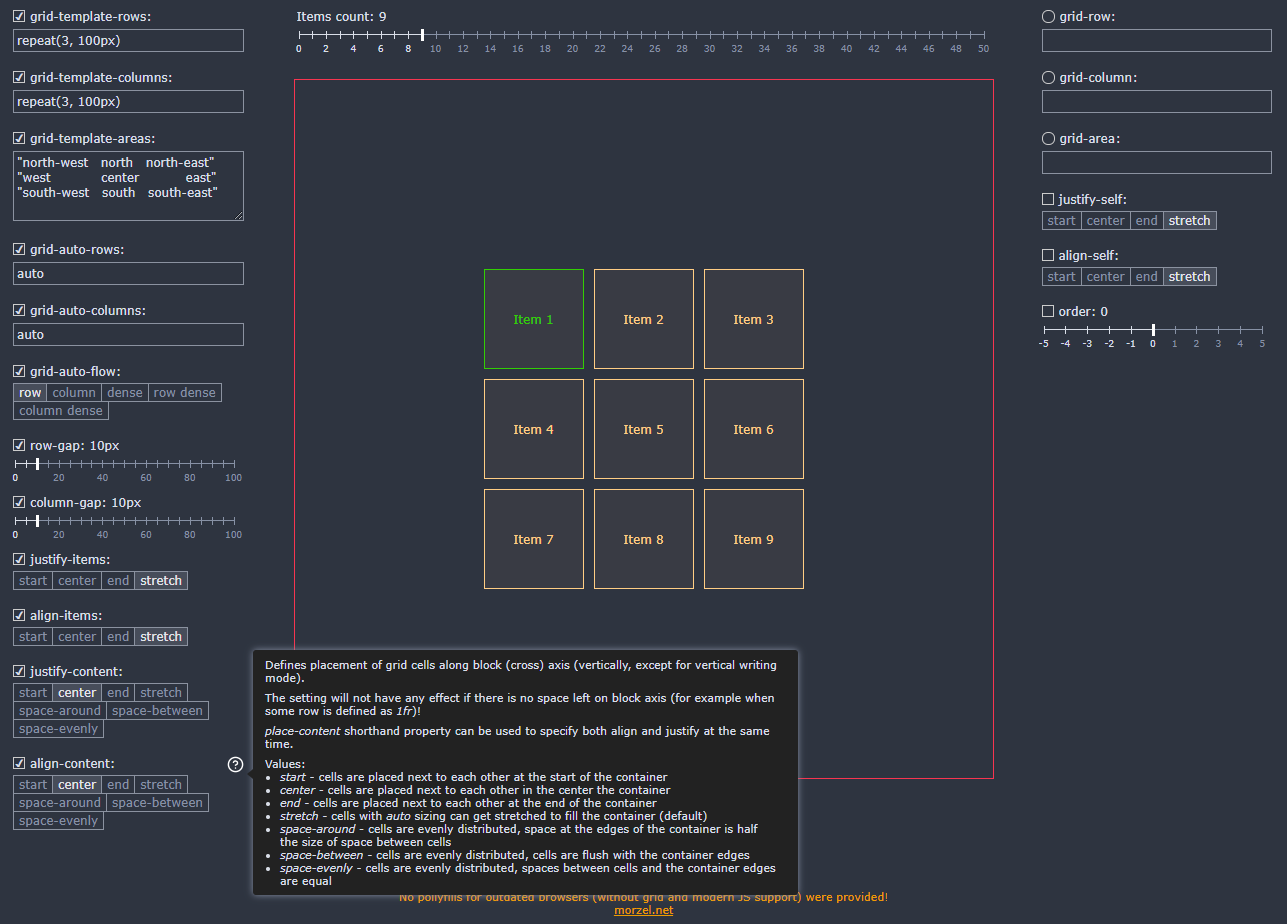The width and height of the screenshot is (1287, 924).
Task: Open the morzel.net link
Action: point(643,910)
